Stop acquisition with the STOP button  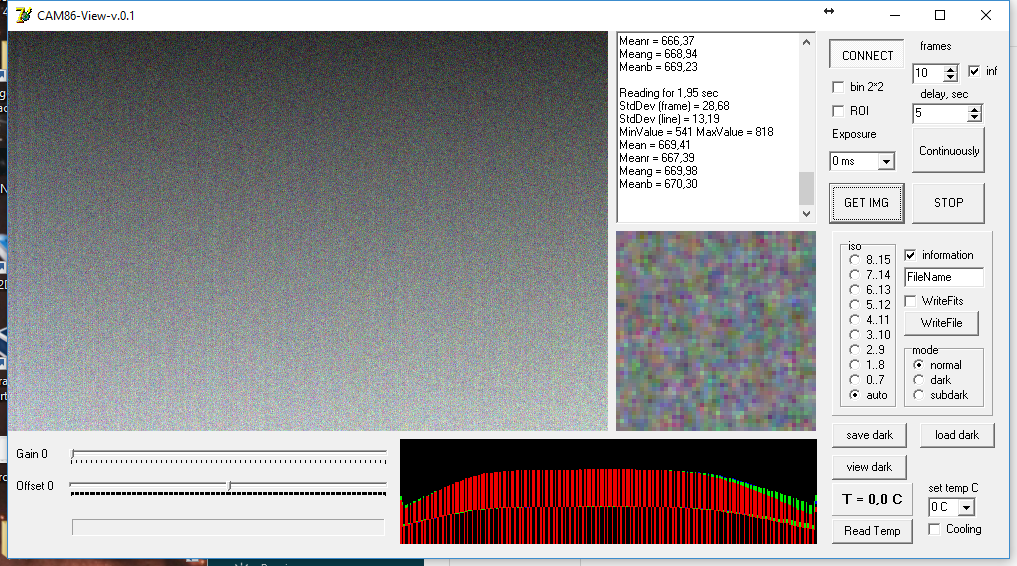[948, 203]
